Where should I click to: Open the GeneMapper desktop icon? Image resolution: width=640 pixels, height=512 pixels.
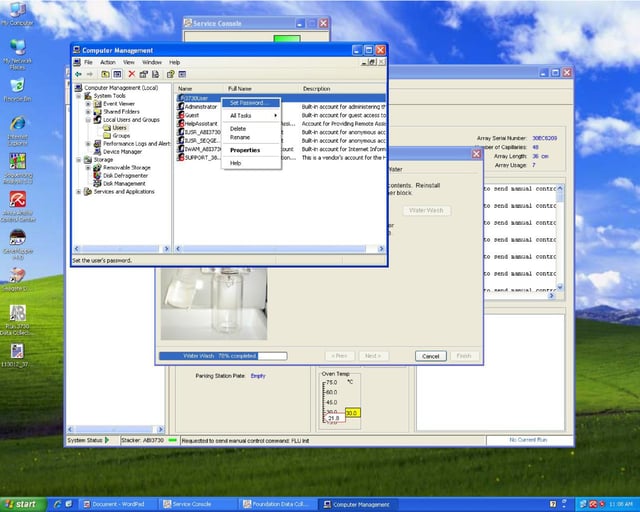pyautogui.click(x=18, y=245)
